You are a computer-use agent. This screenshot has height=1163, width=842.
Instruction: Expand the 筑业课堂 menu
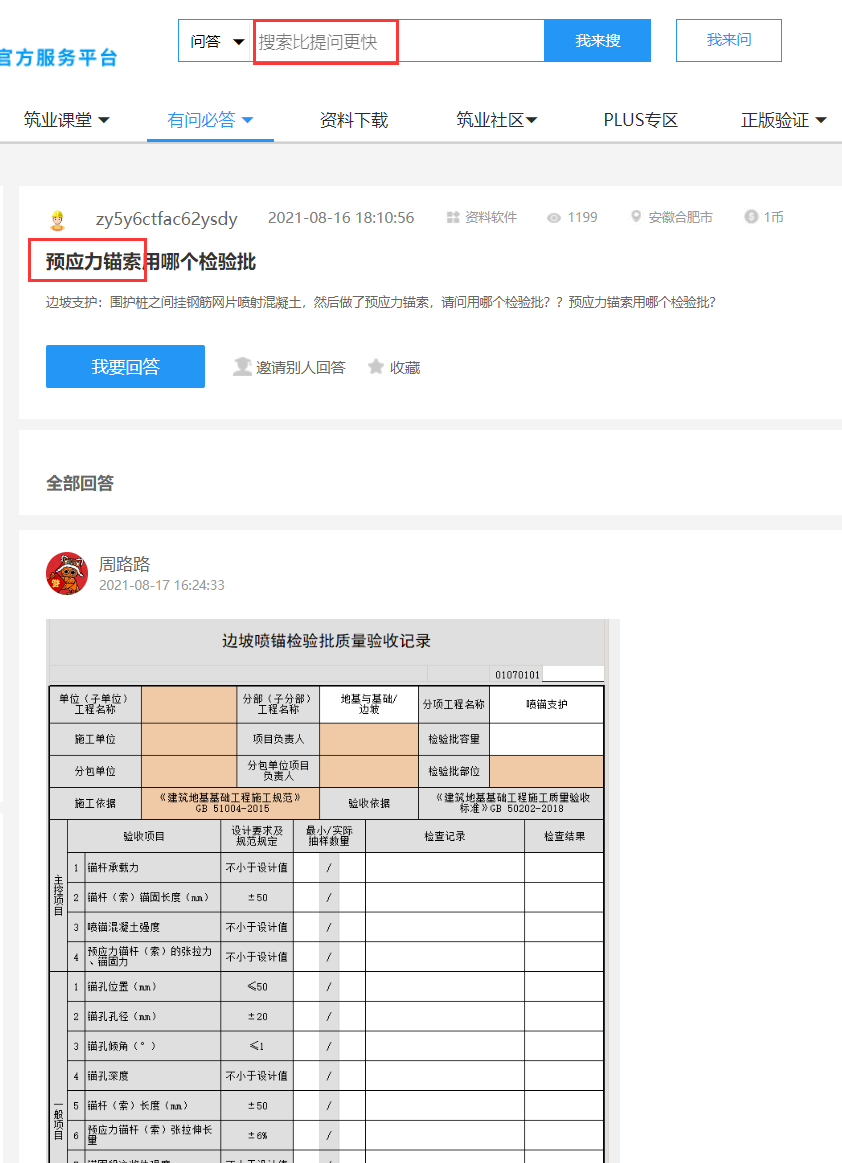66,120
